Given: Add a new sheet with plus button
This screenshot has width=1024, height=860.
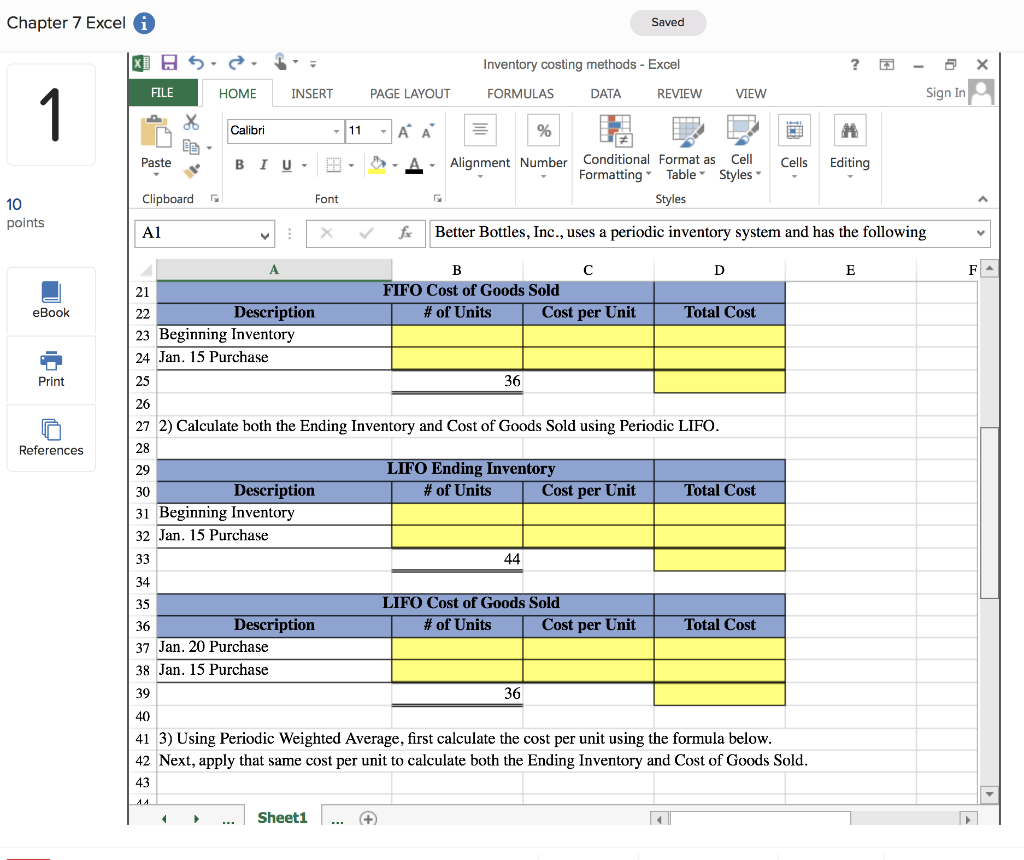Looking at the screenshot, I should [368, 819].
